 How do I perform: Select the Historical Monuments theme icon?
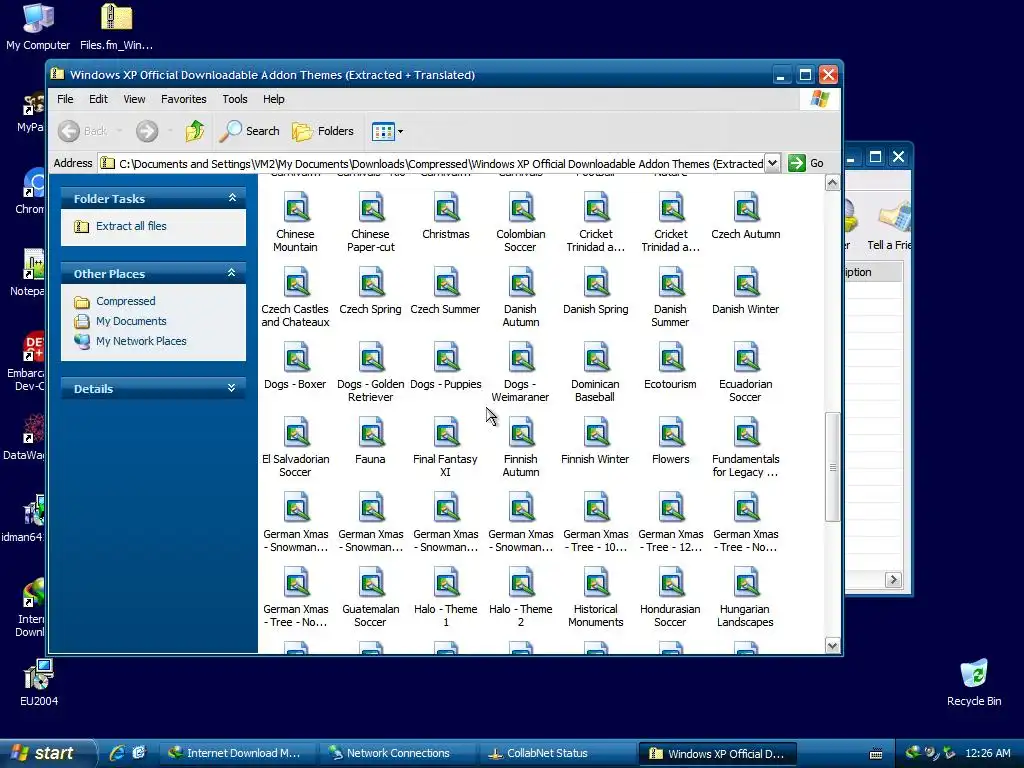coord(596,597)
